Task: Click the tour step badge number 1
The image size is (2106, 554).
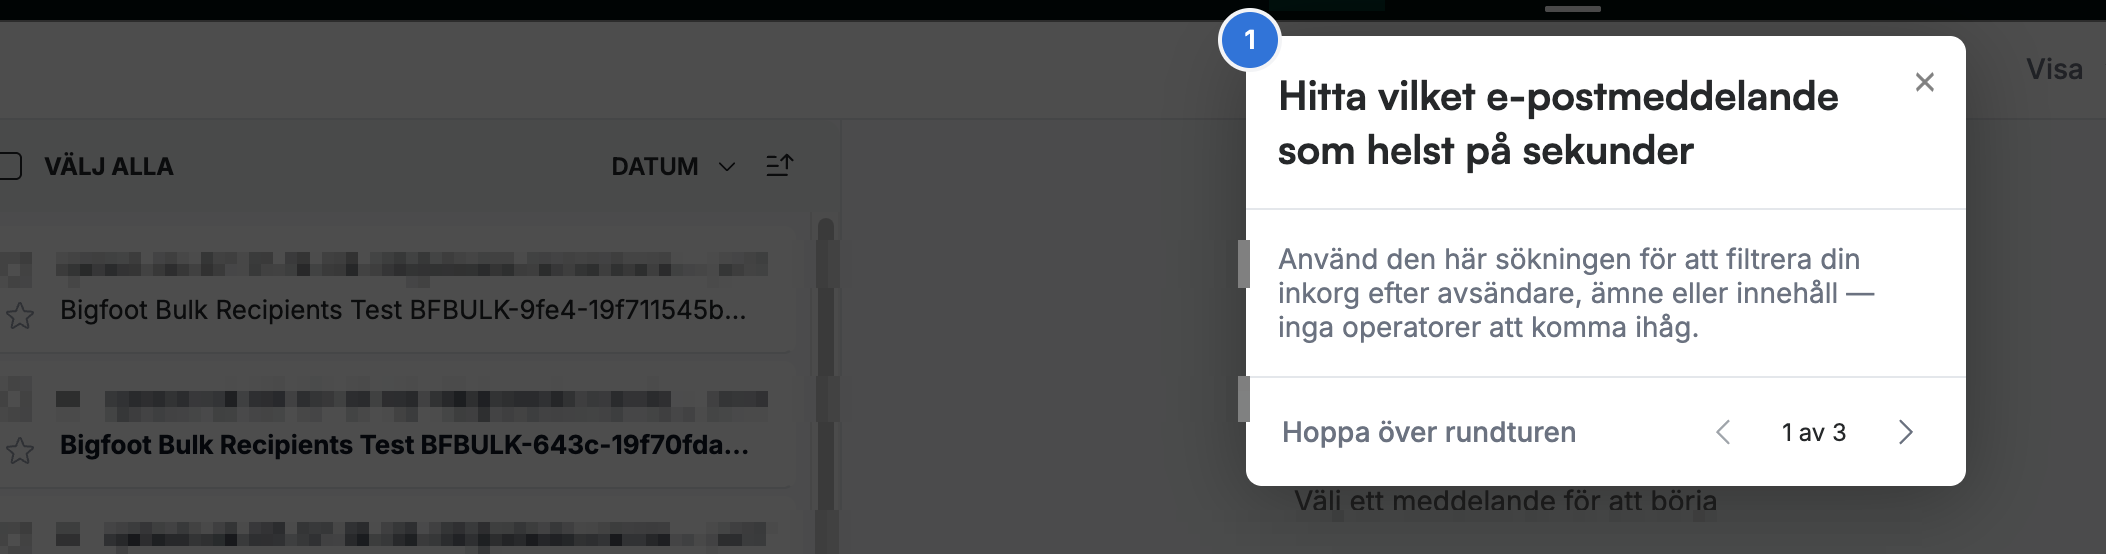Action: point(1249,40)
